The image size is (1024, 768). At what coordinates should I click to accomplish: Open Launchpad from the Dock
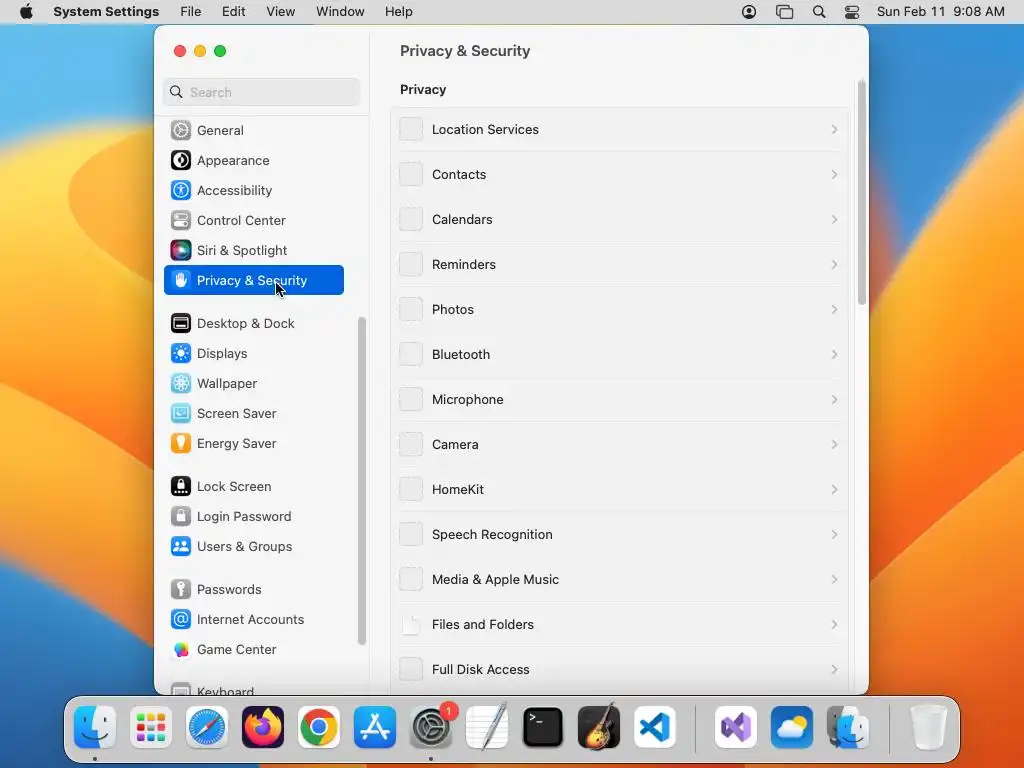pos(151,727)
